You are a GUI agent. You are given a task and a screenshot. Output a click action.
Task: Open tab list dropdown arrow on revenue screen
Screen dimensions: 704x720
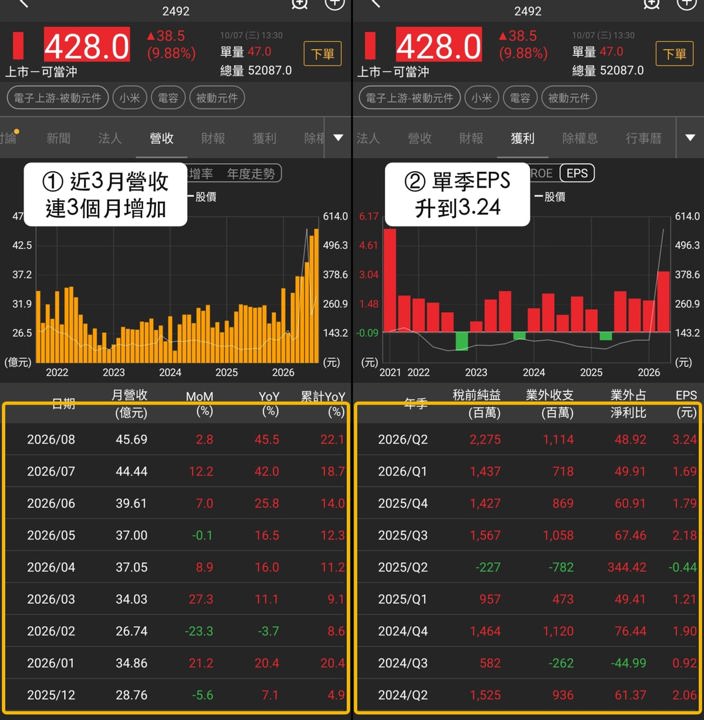(x=338, y=138)
